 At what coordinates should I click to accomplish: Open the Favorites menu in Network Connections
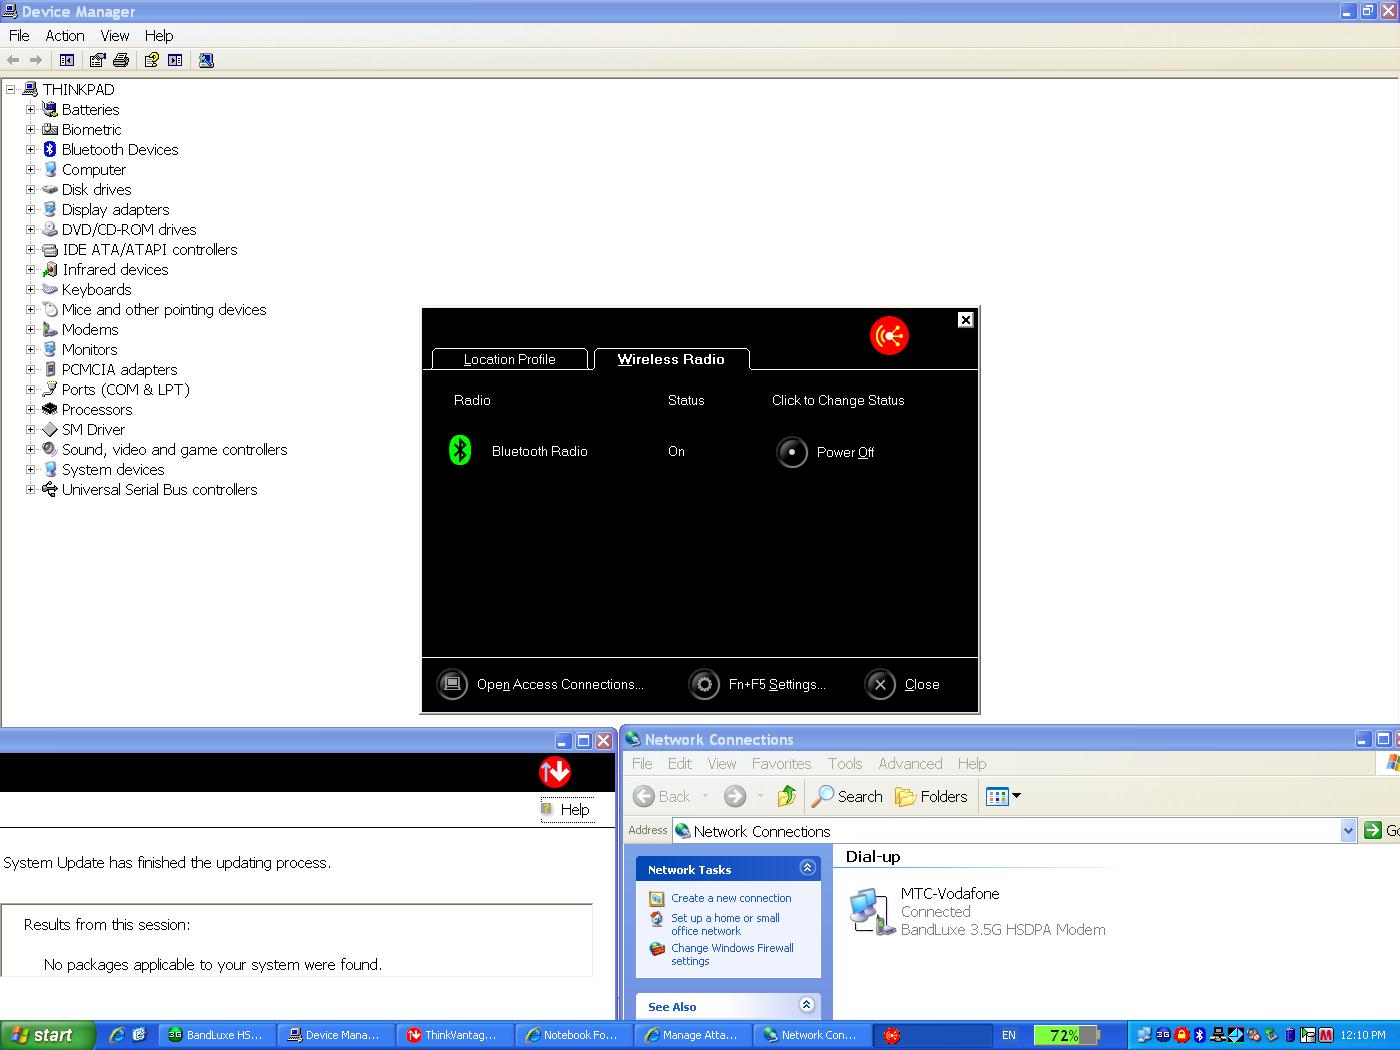[781, 763]
